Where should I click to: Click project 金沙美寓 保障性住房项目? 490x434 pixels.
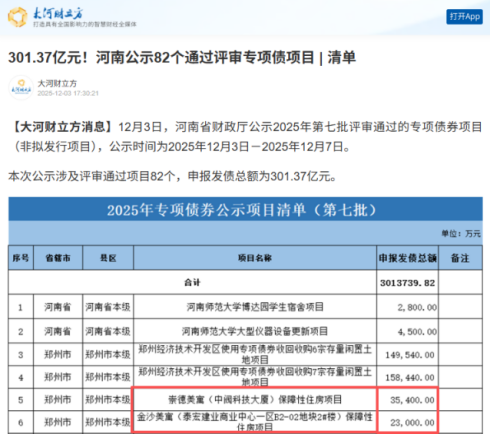[255, 422]
